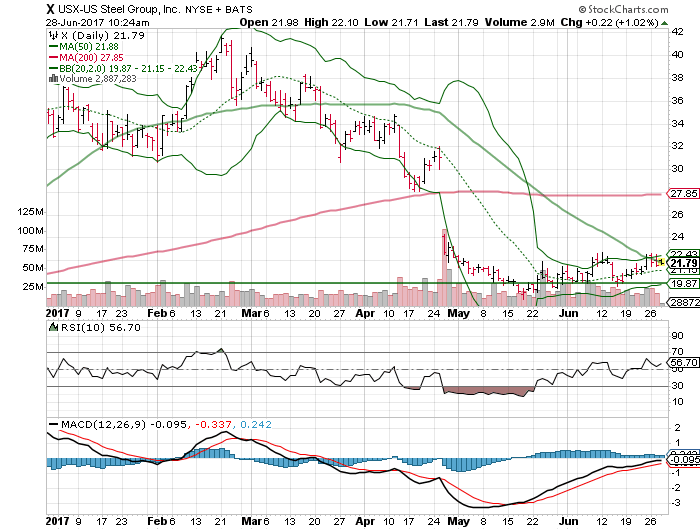Click the Feb label on price chart date axis
The image size is (700, 530).
(x=157, y=313)
